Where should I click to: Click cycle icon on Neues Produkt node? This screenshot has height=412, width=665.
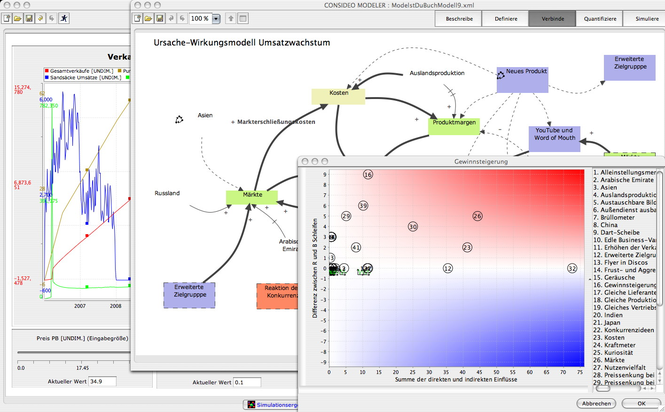[501, 75]
